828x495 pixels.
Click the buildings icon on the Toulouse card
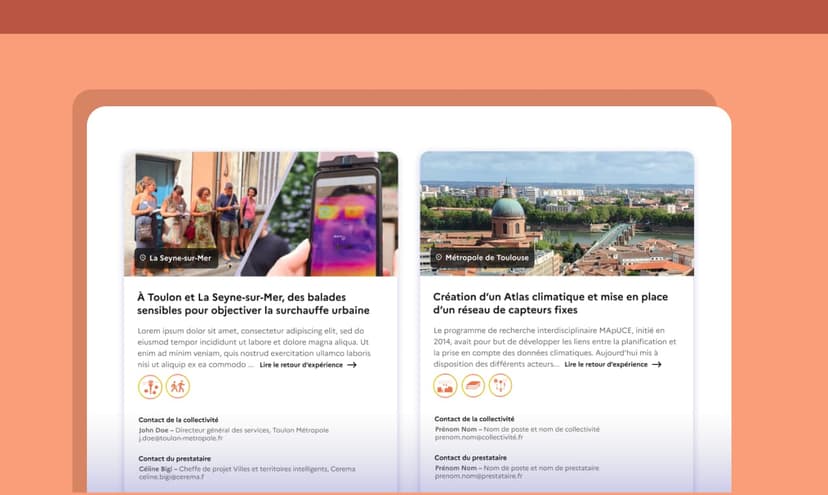(x=445, y=386)
